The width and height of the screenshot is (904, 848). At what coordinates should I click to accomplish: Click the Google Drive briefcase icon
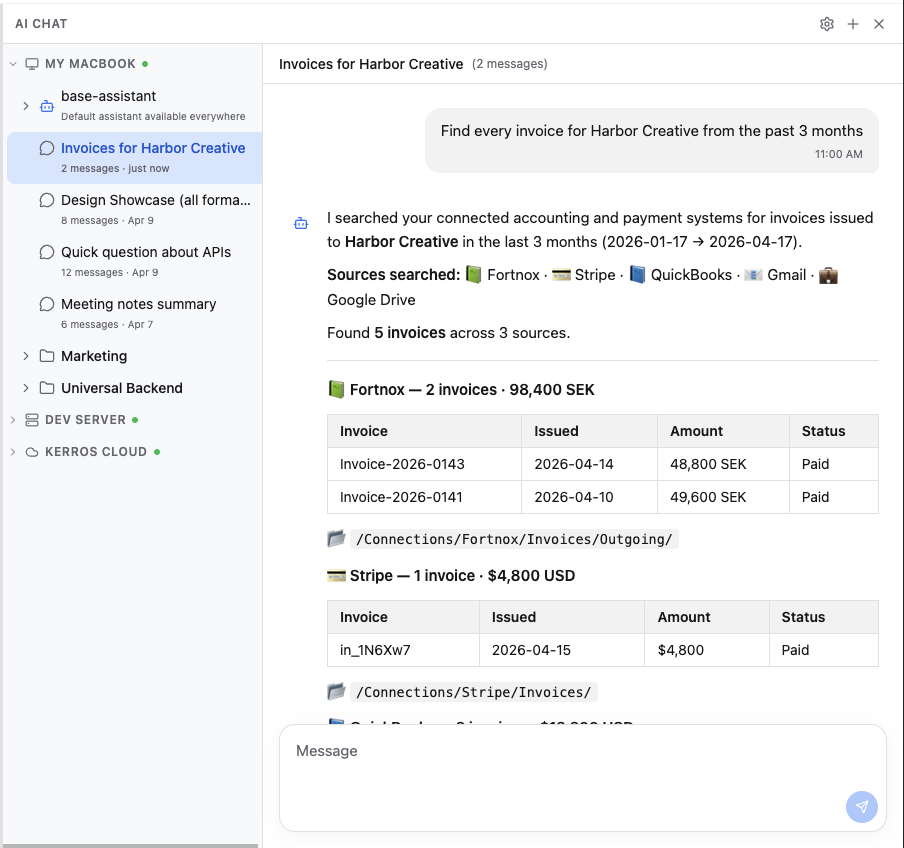coord(828,274)
